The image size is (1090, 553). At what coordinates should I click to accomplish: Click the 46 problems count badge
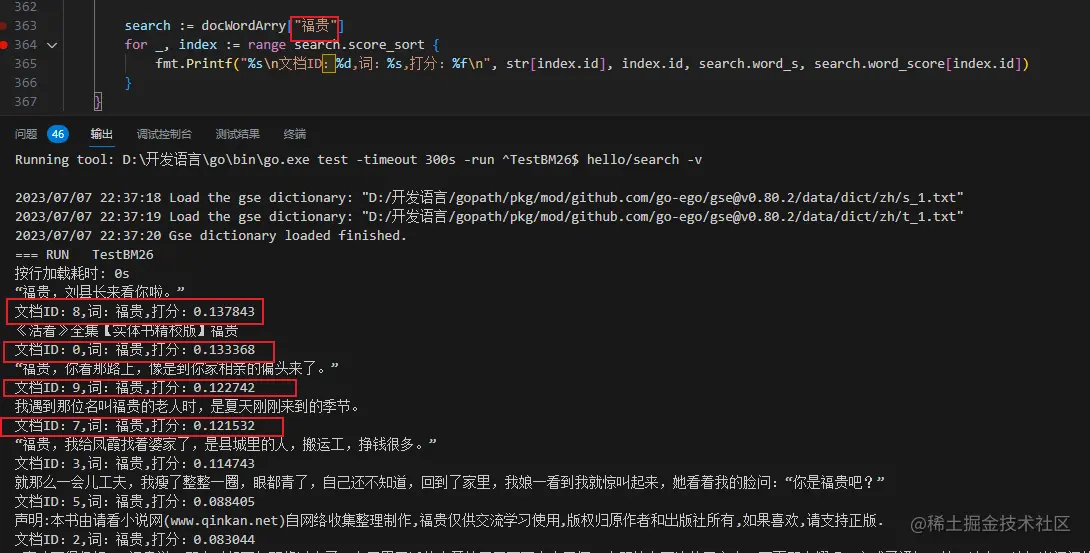coord(58,134)
